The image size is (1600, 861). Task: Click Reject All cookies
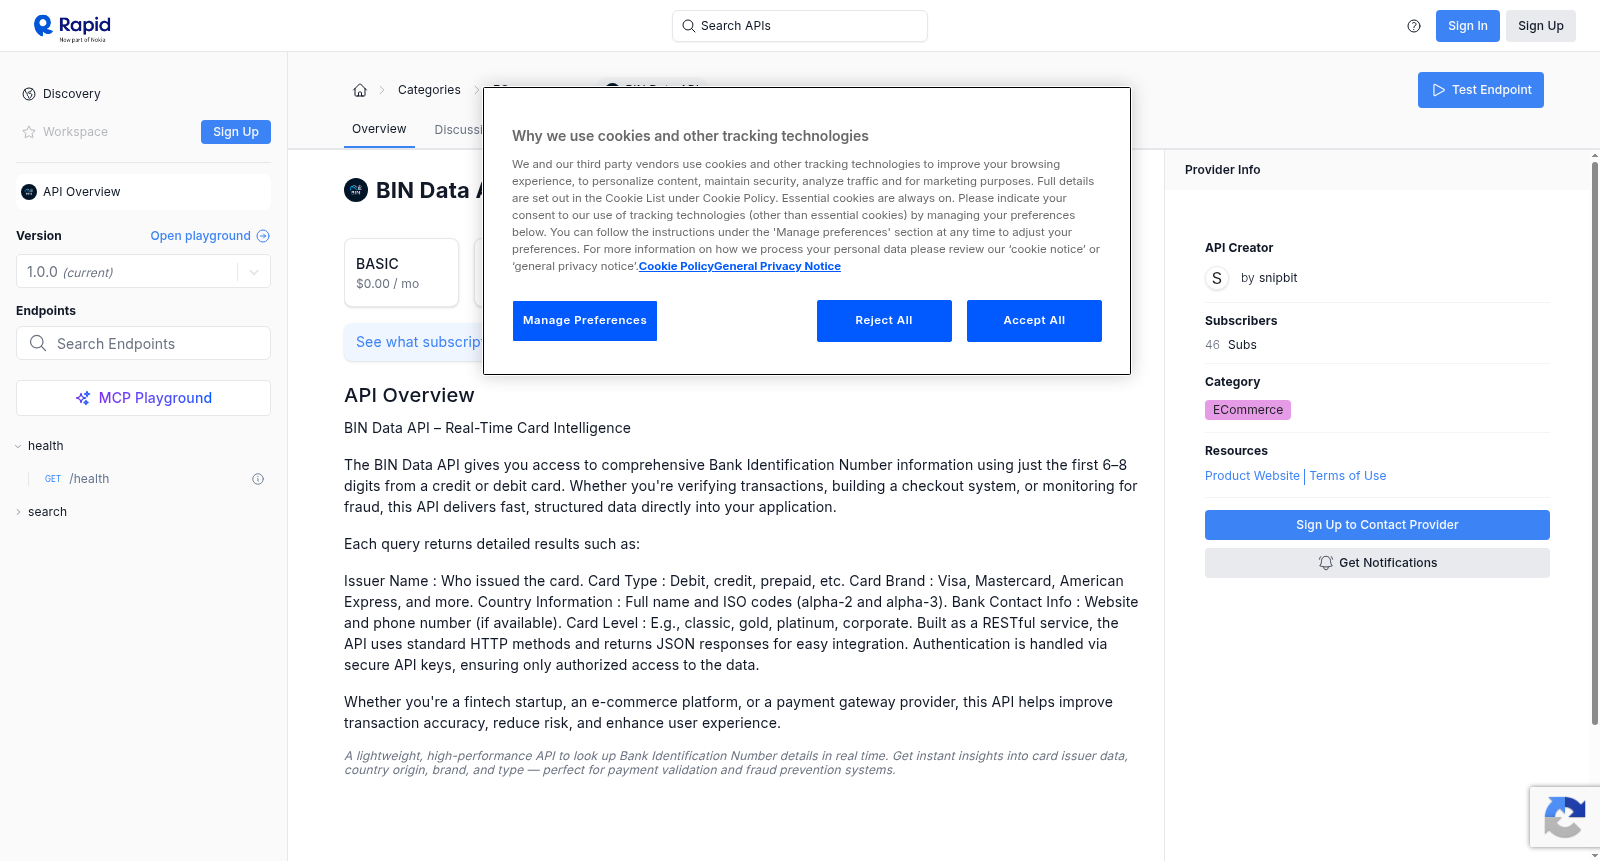coord(884,321)
